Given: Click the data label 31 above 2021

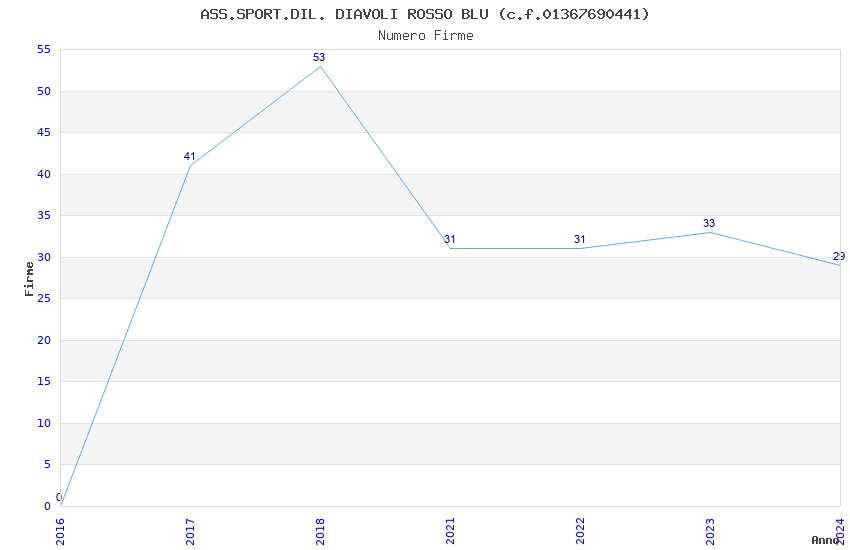Looking at the screenshot, I should [449, 239].
